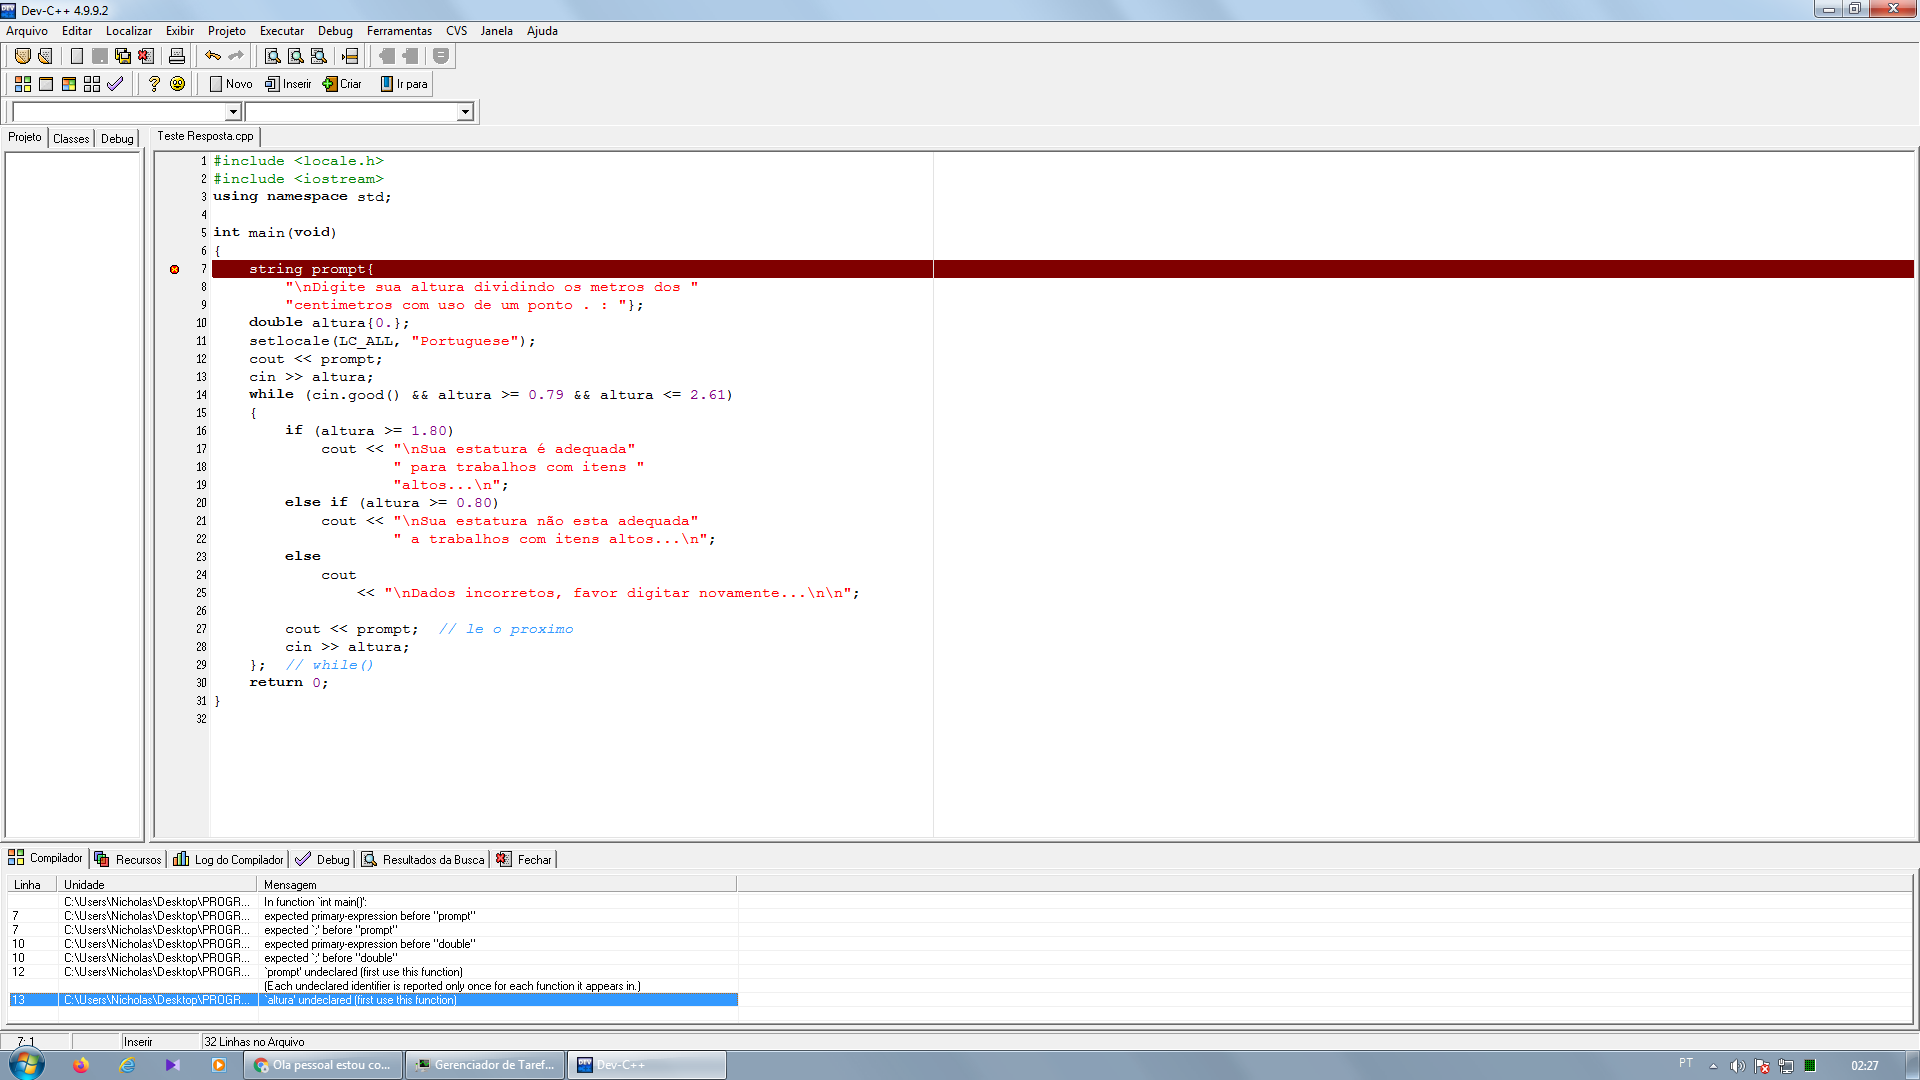Open Internet Explorer from the taskbar
The width and height of the screenshot is (1920, 1080).
[x=127, y=1065]
